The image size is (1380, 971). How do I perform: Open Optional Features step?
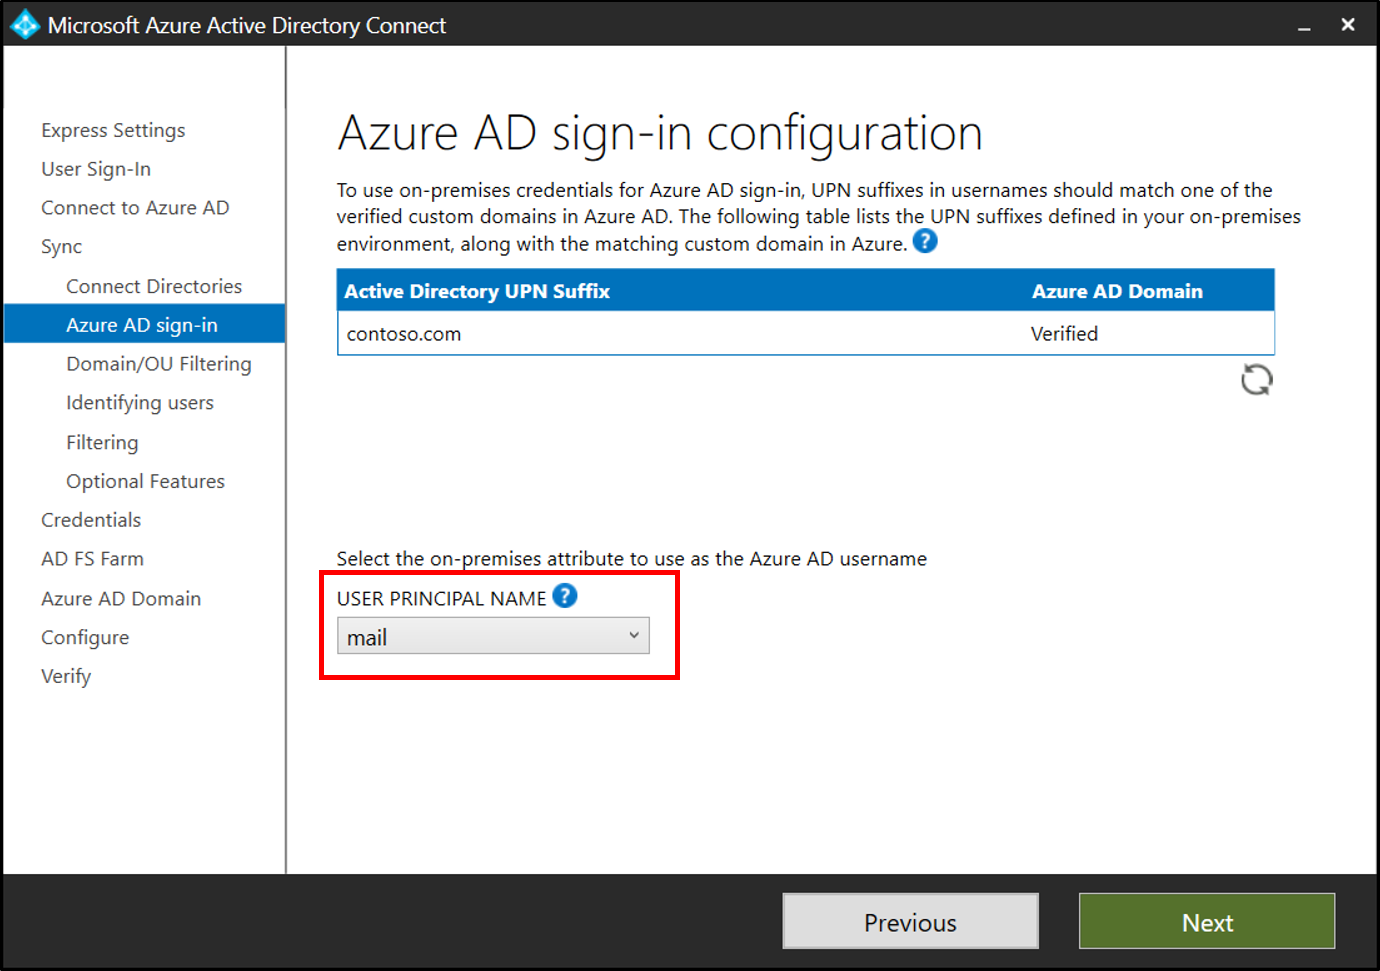pyautogui.click(x=145, y=481)
